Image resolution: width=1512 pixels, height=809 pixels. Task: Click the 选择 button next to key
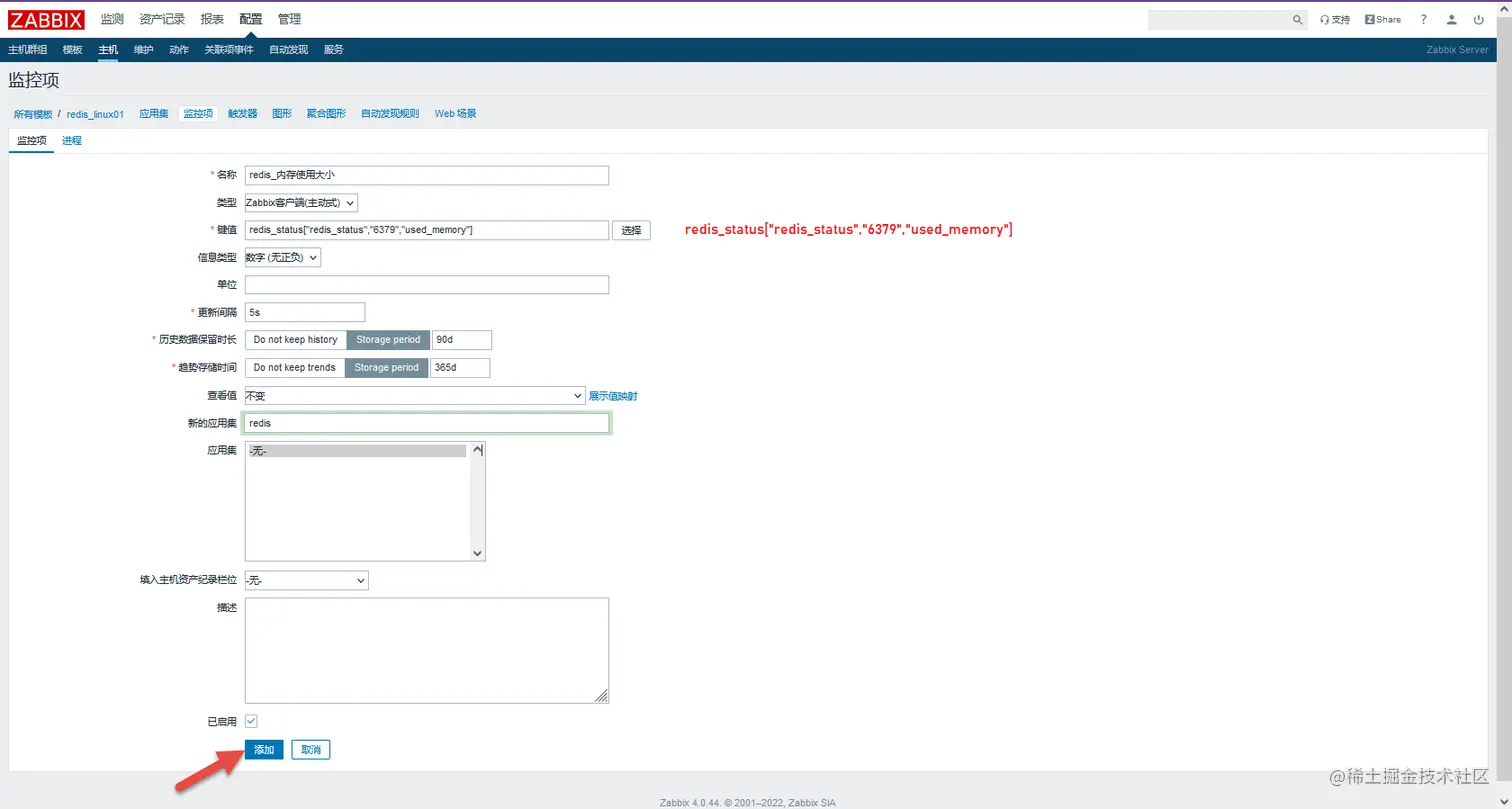pos(631,230)
